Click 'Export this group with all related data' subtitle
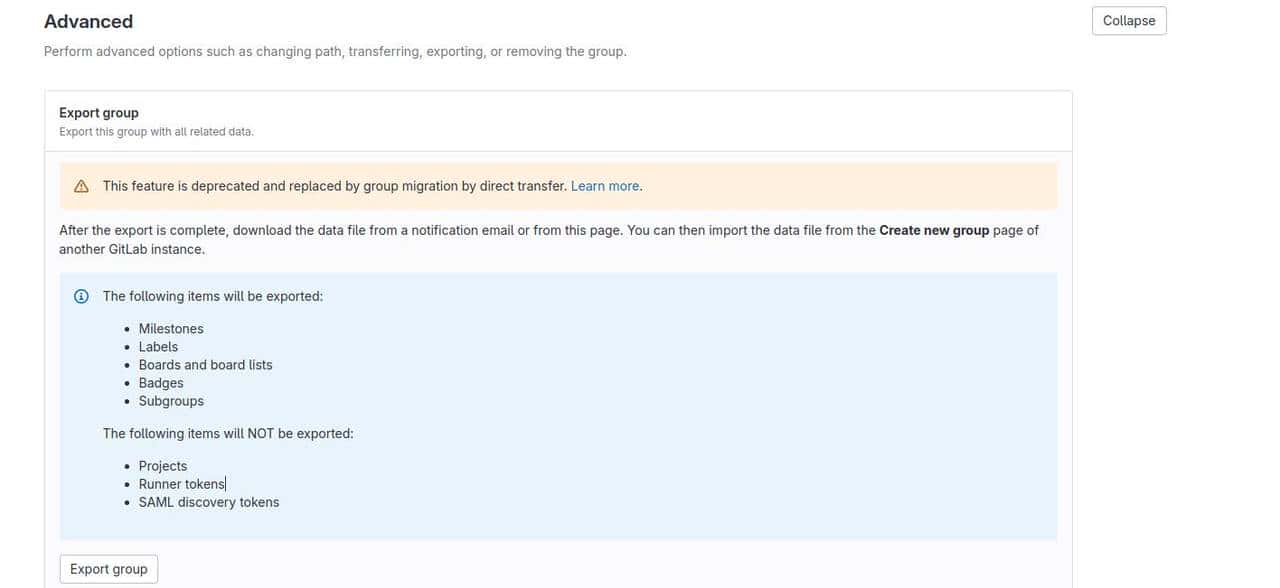The height and width of the screenshot is (588, 1280). click(x=156, y=132)
